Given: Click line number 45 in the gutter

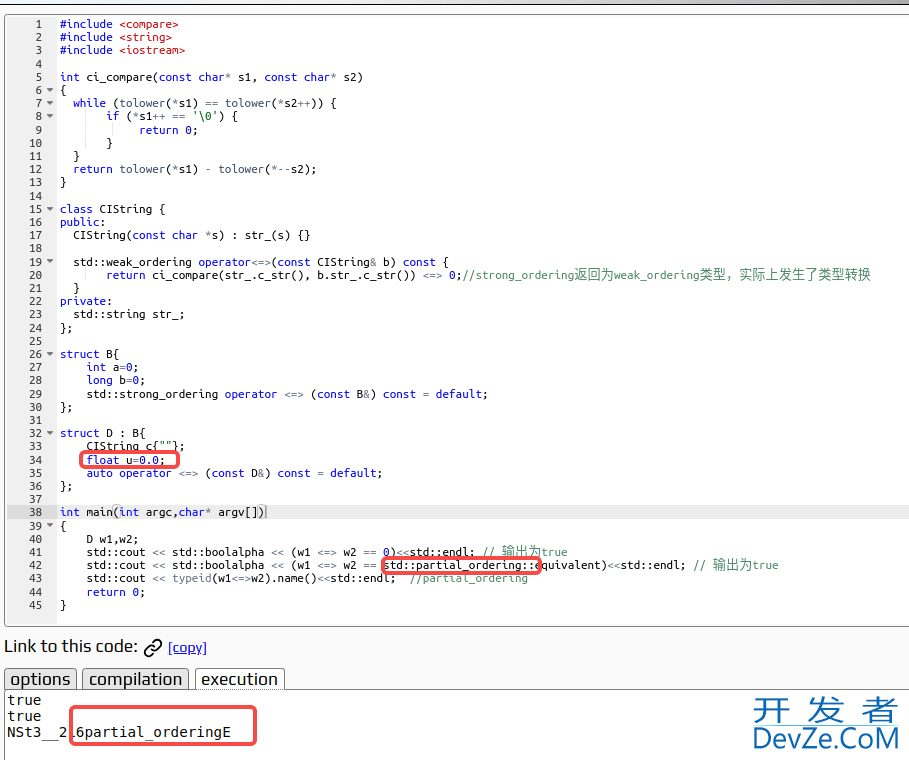Looking at the screenshot, I should click(x=35, y=605).
